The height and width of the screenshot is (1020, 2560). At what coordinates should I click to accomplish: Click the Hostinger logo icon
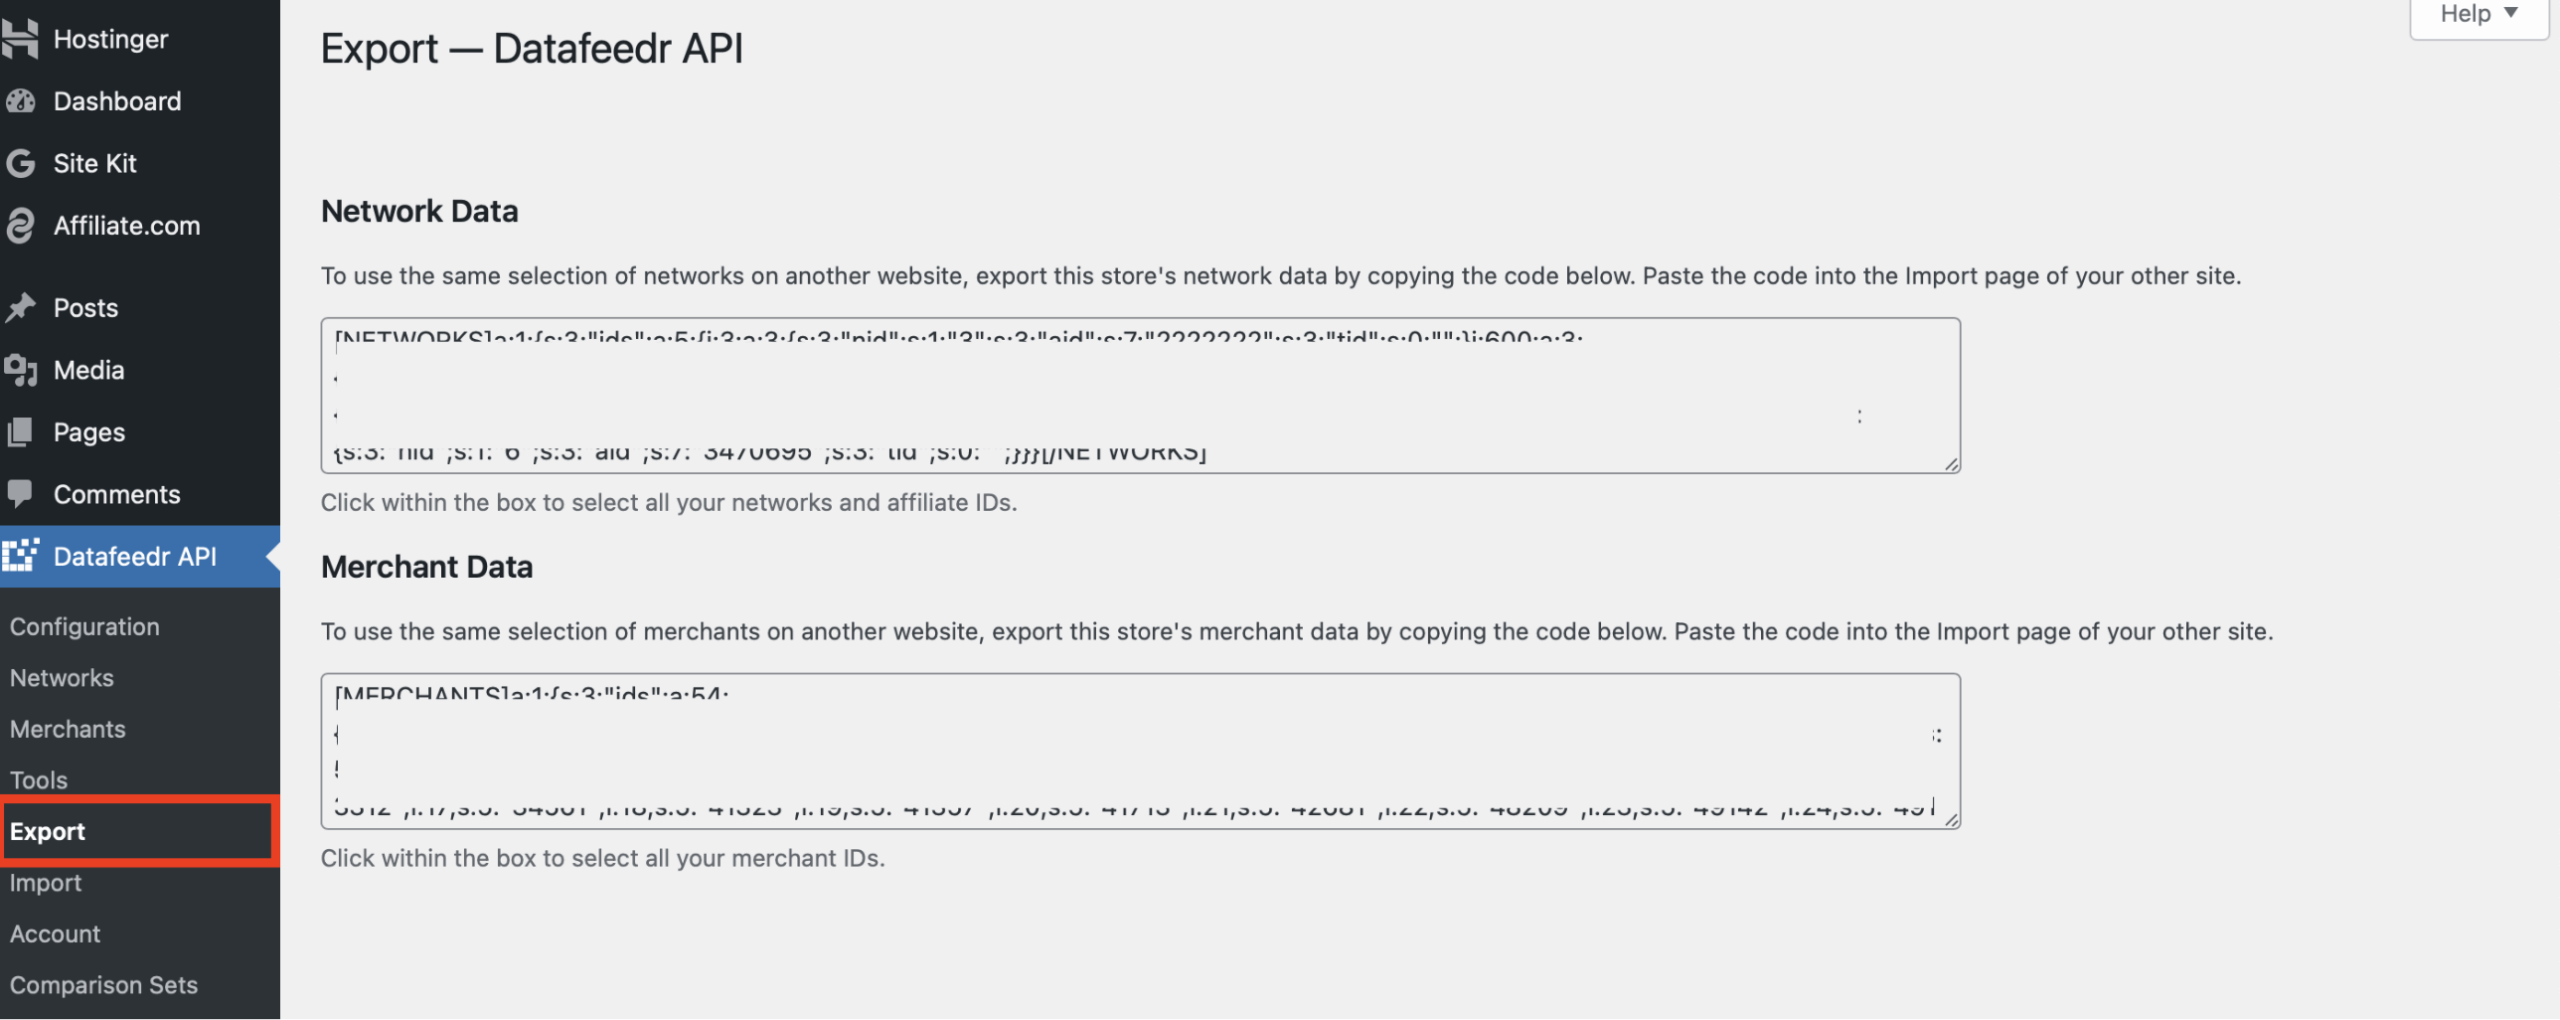click(x=20, y=39)
